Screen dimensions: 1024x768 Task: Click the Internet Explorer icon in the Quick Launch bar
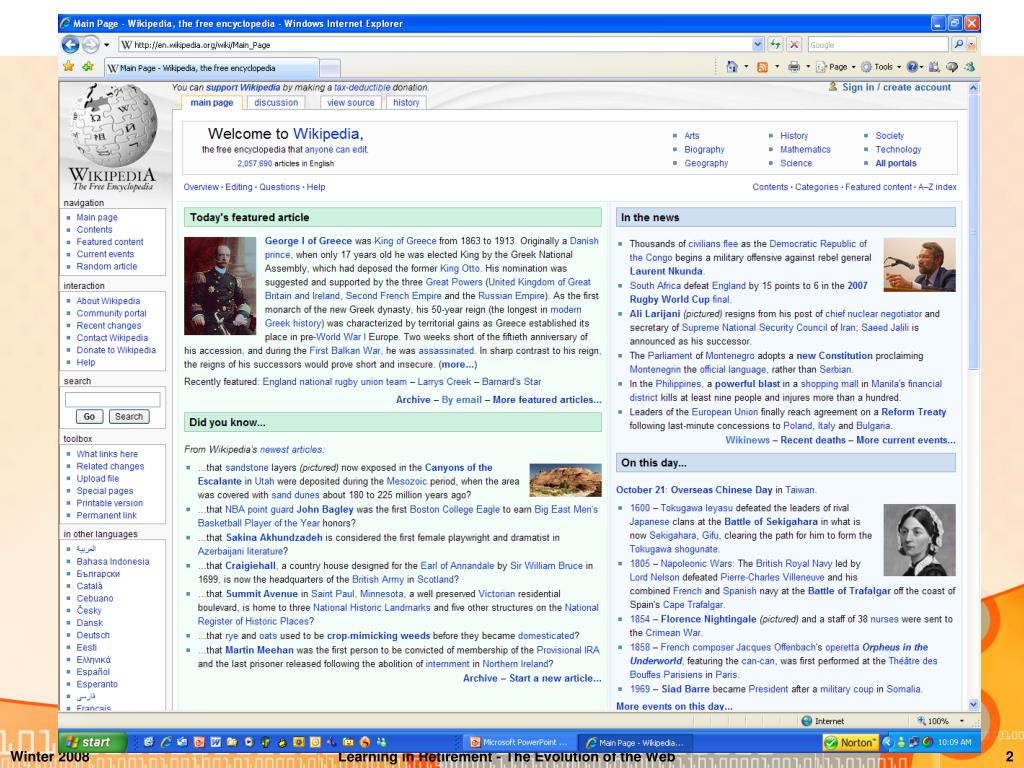[166, 742]
